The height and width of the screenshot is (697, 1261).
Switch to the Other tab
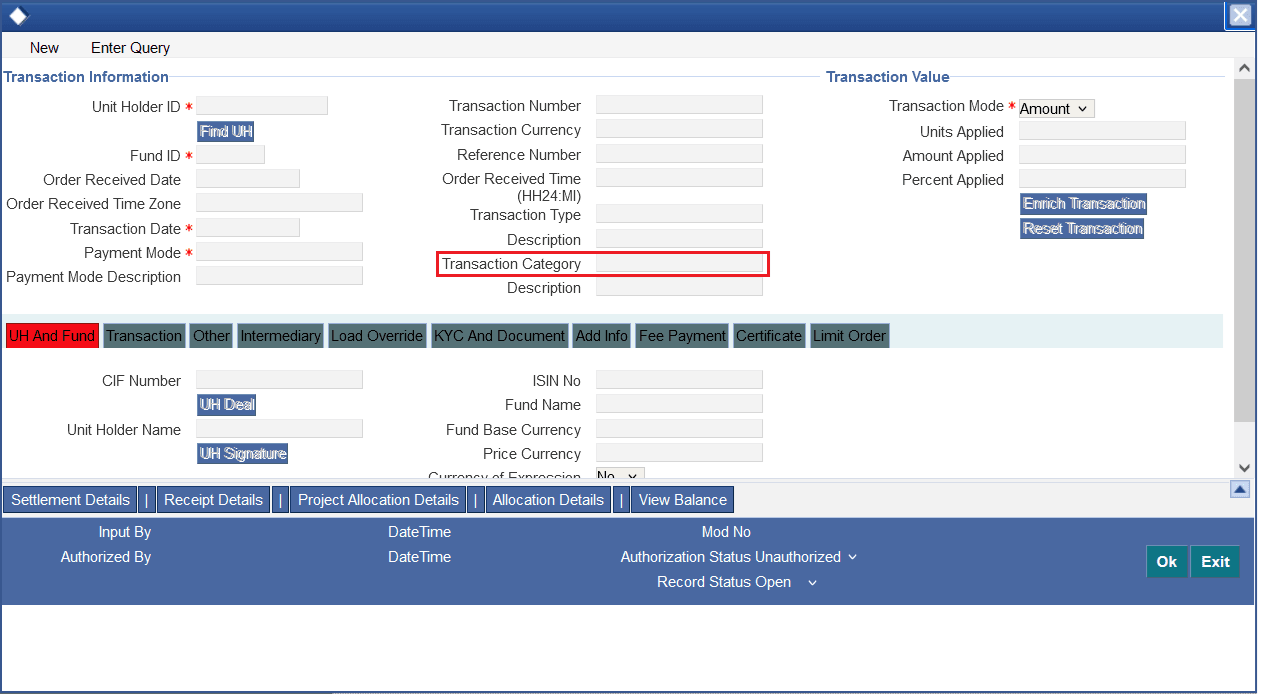pyautogui.click(x=211, y=336)
